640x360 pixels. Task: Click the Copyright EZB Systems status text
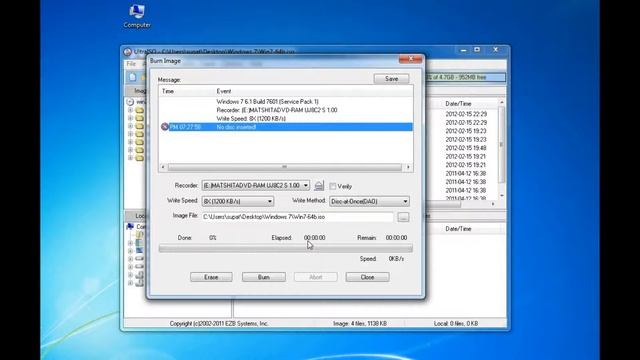[x=219, y=324]
